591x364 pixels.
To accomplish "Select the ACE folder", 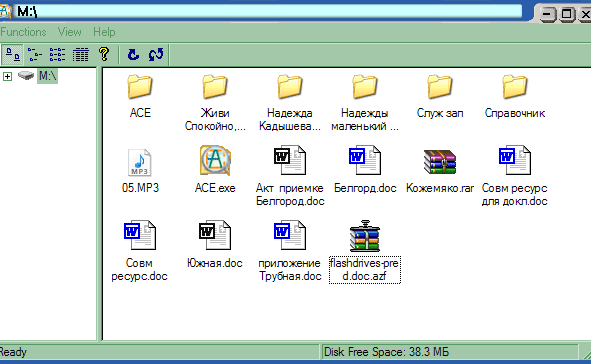I will [140, 97].
